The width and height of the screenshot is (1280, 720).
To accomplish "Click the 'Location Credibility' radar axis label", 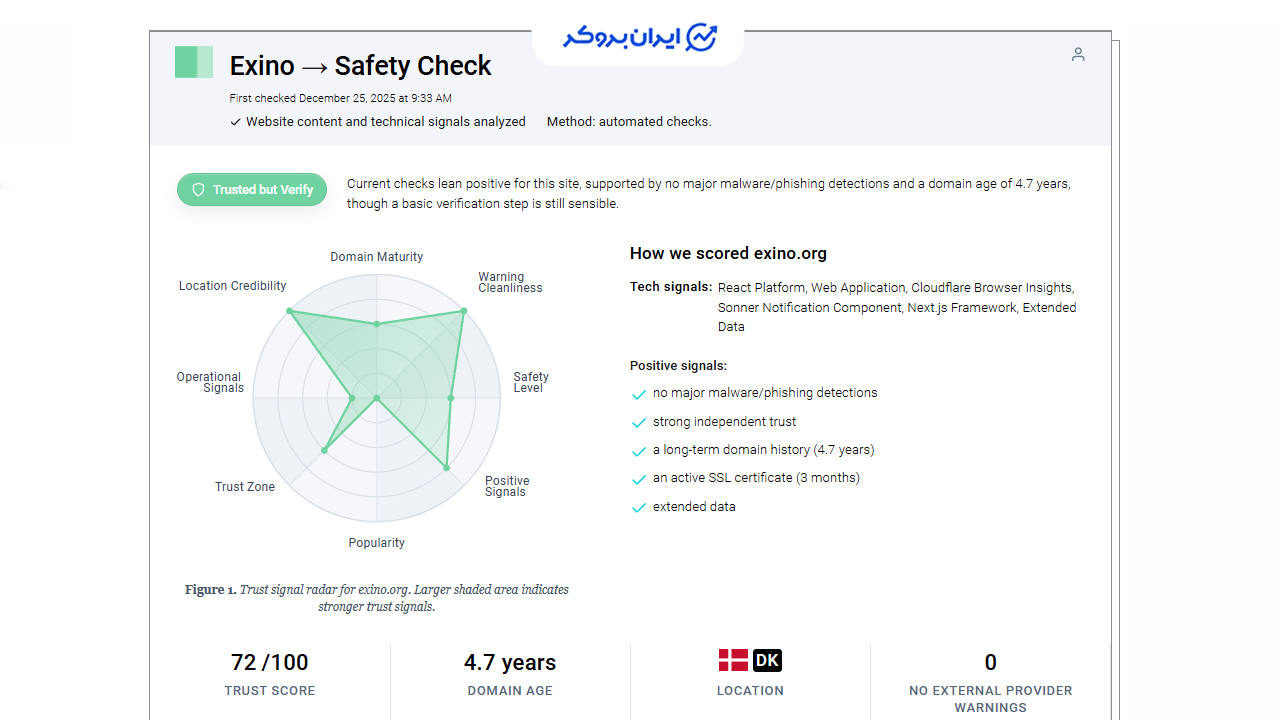I will pos(233,286).
